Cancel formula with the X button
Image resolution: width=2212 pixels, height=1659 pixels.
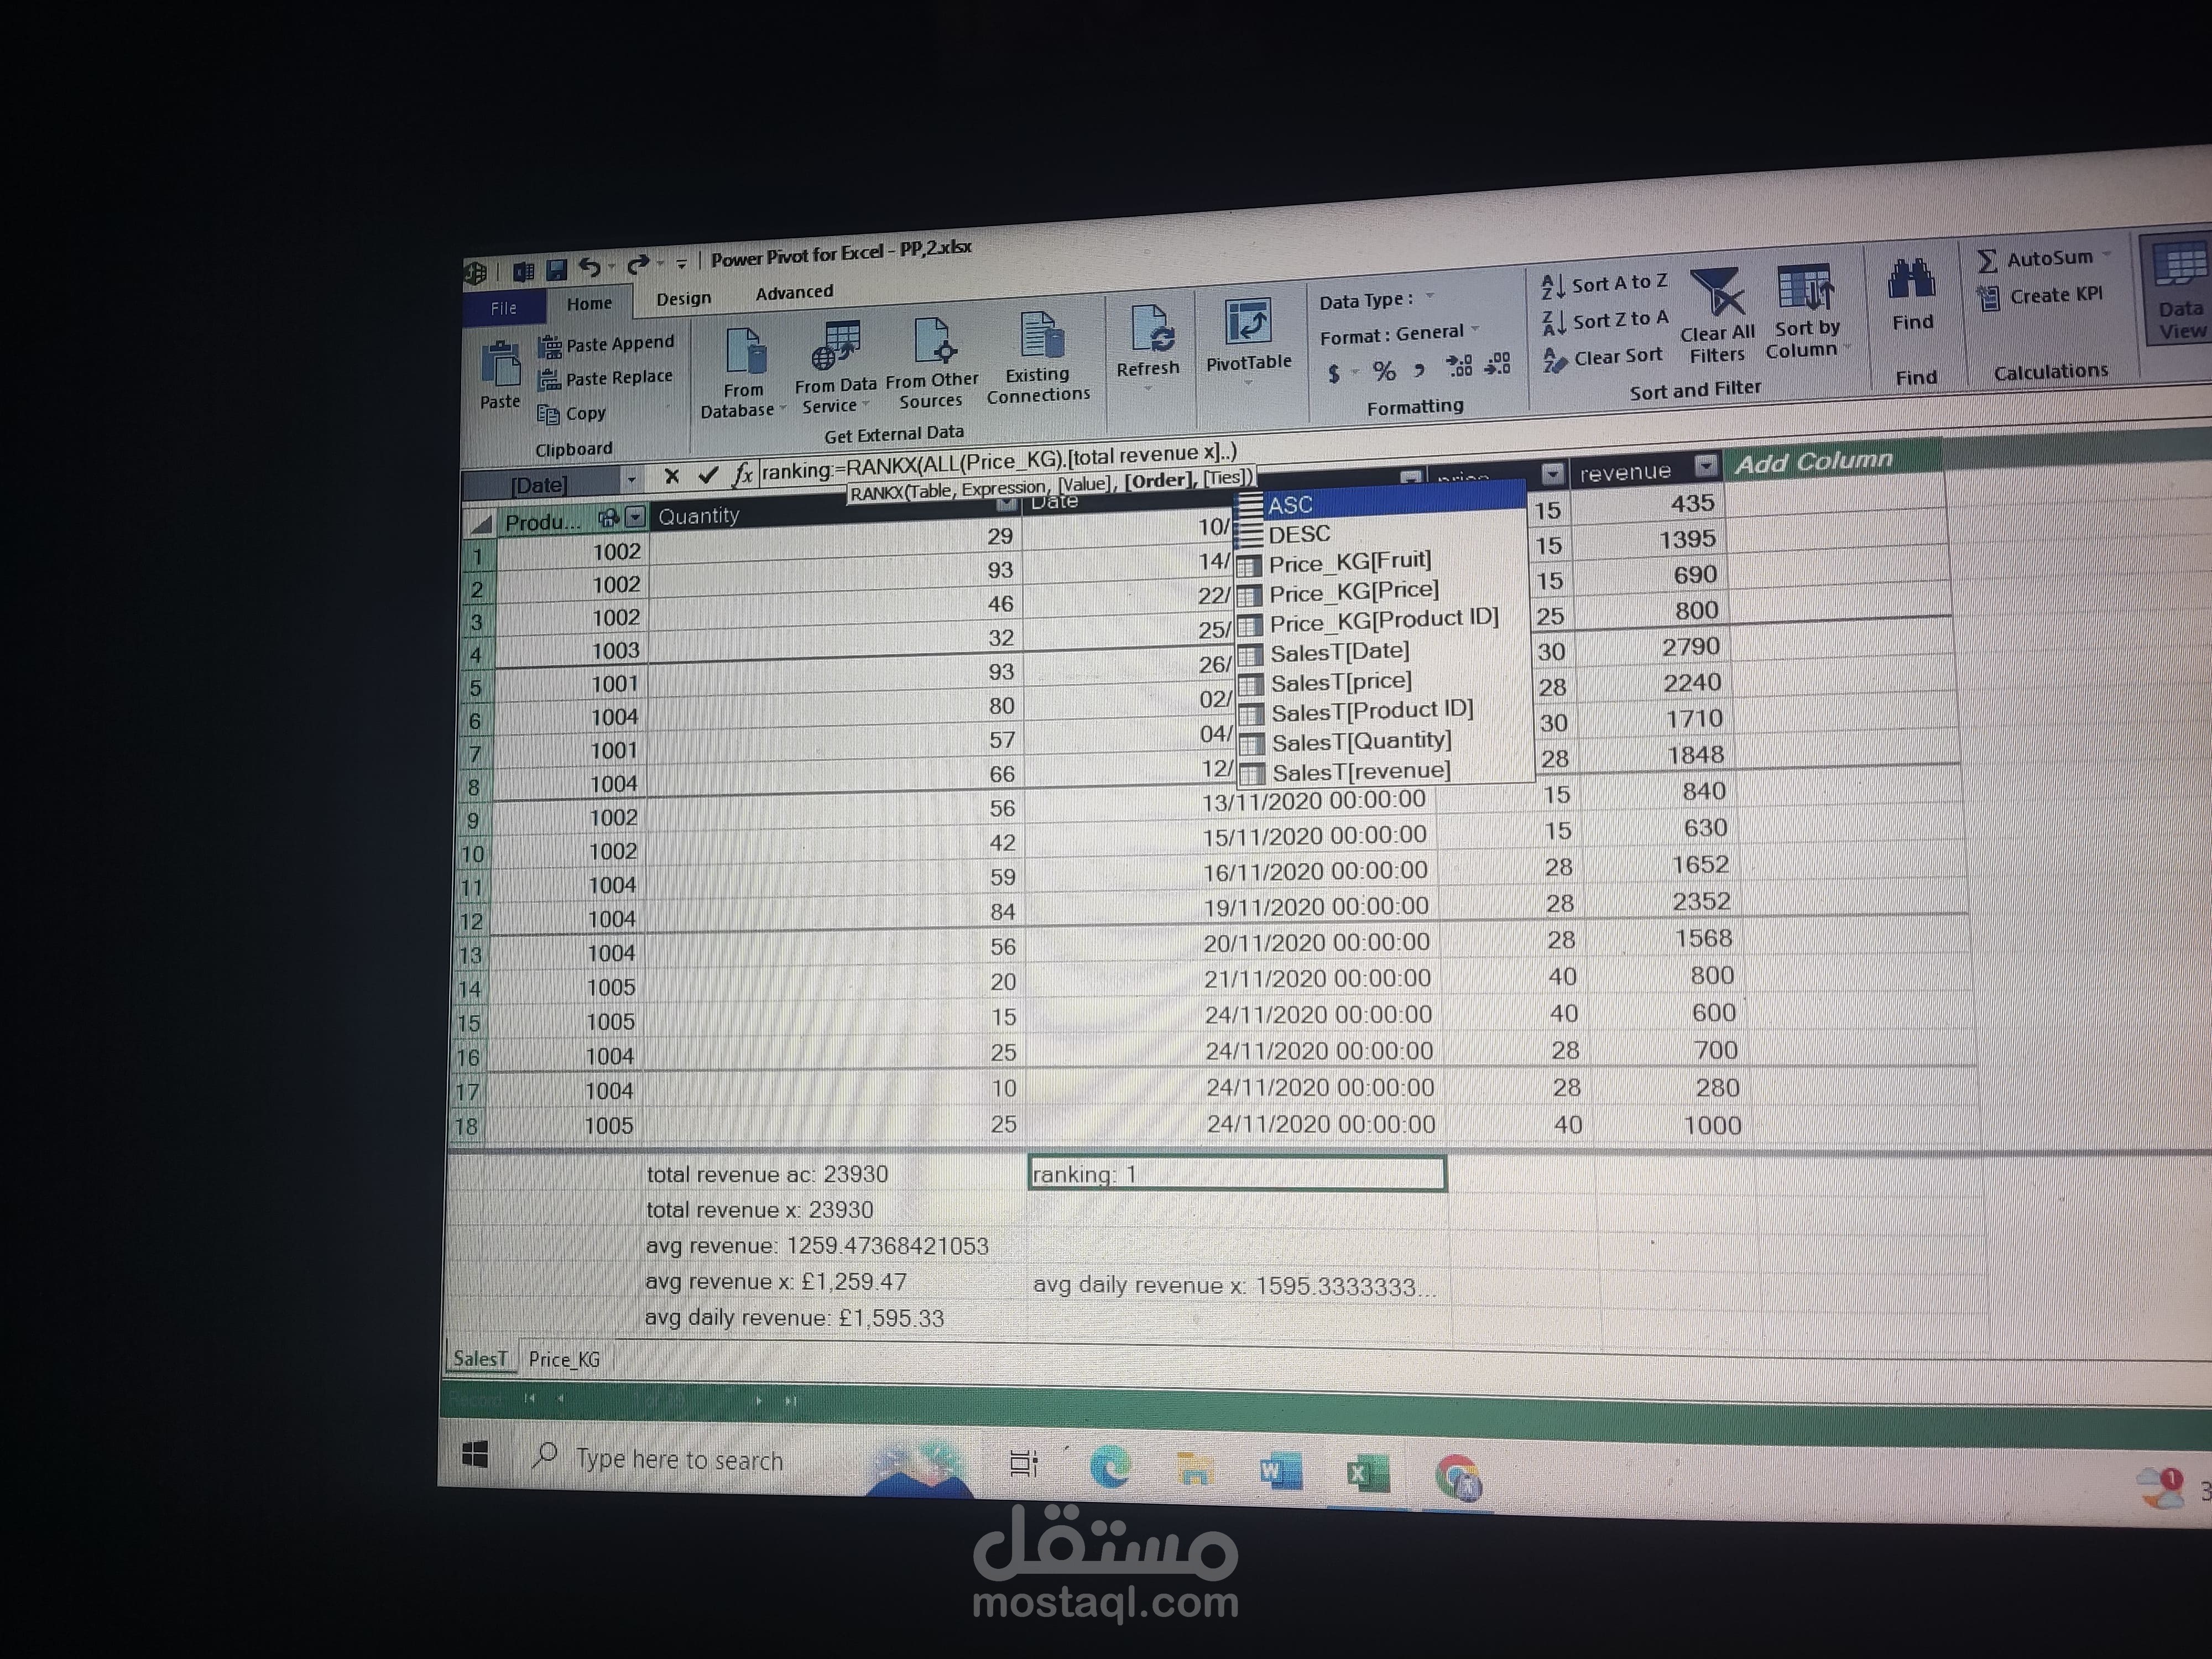click(672, 476)
